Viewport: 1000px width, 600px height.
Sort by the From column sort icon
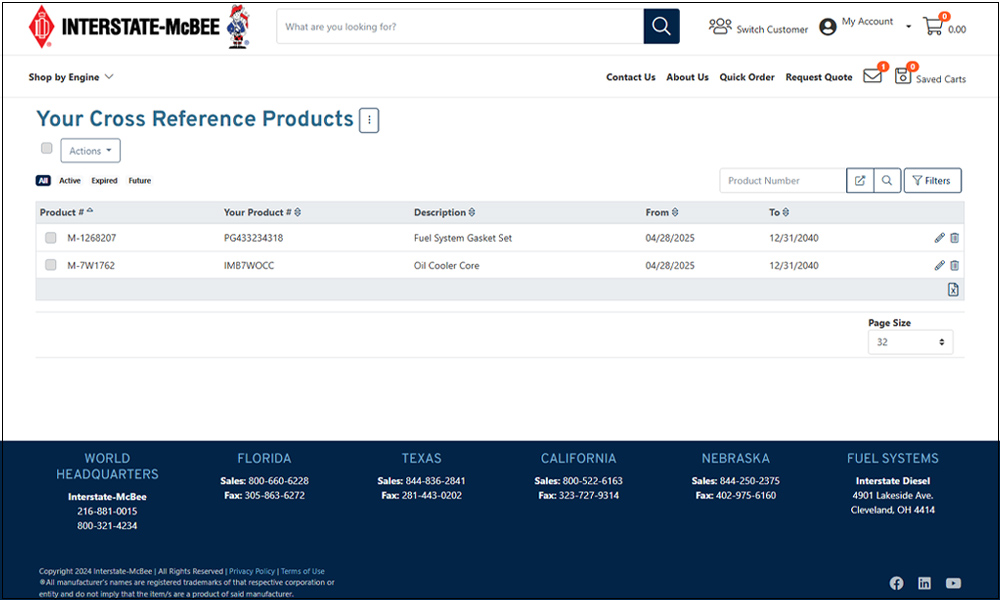(x=675, y=212)
